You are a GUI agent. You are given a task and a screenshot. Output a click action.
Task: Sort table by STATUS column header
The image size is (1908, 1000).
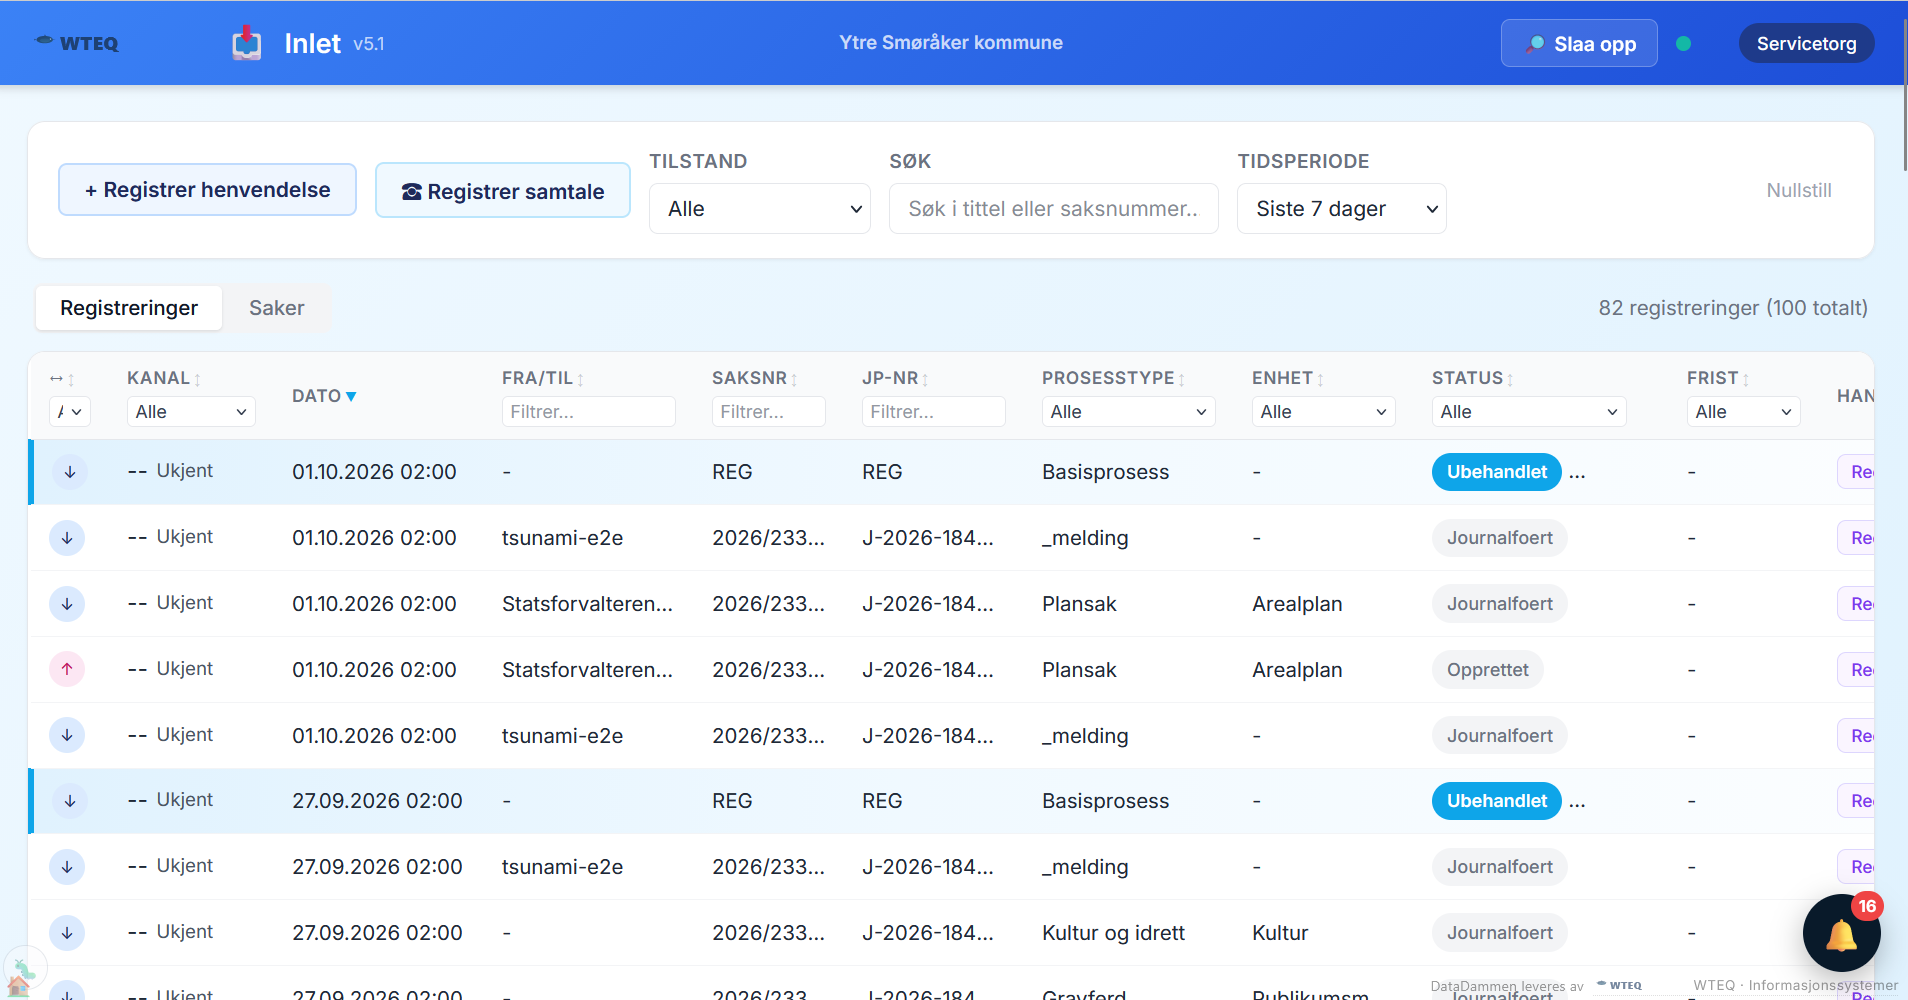(x=1473, y=378)
